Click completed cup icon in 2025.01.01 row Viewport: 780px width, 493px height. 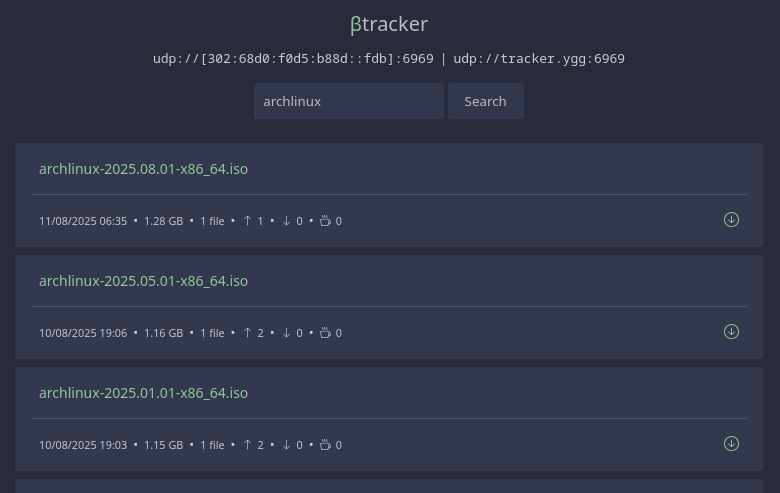click(x=325, y=444)
